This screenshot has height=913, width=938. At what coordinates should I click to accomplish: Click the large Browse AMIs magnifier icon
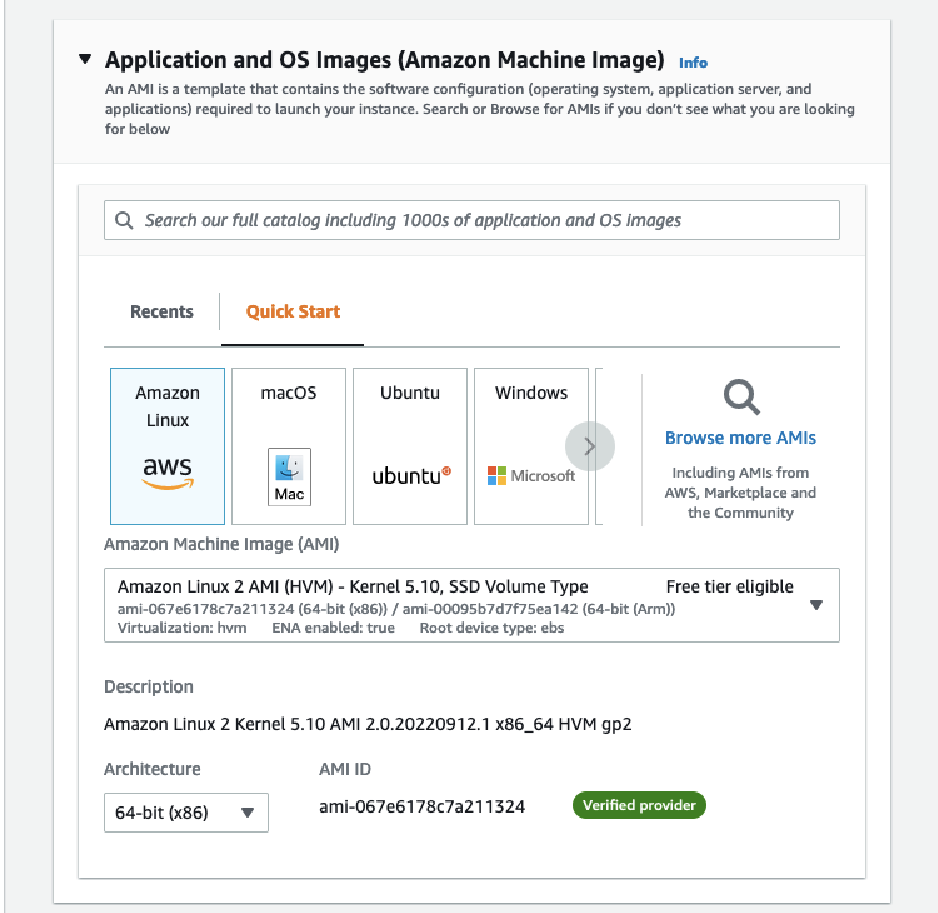coord(741,397)
